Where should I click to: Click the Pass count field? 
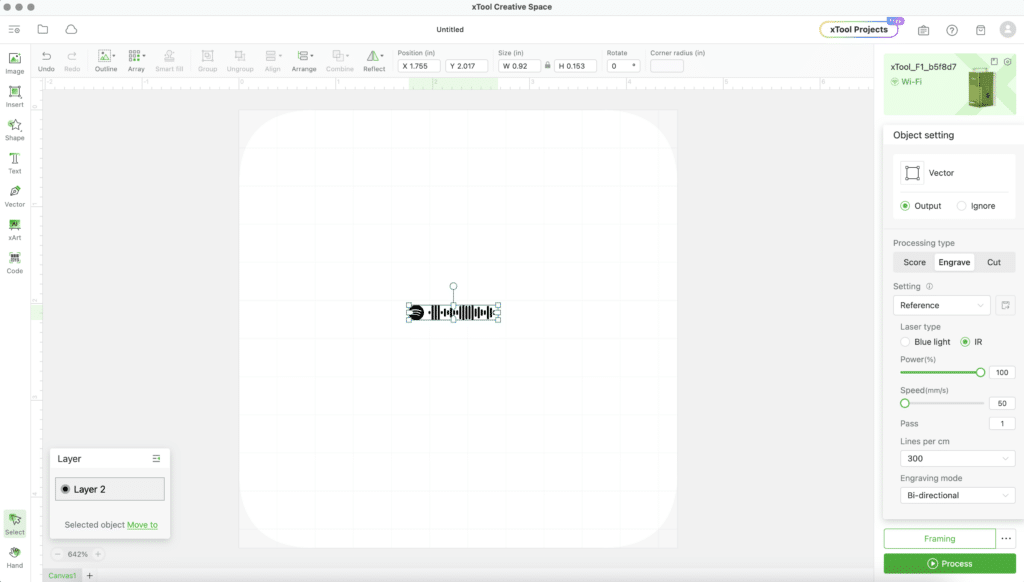click(1002, 423)
